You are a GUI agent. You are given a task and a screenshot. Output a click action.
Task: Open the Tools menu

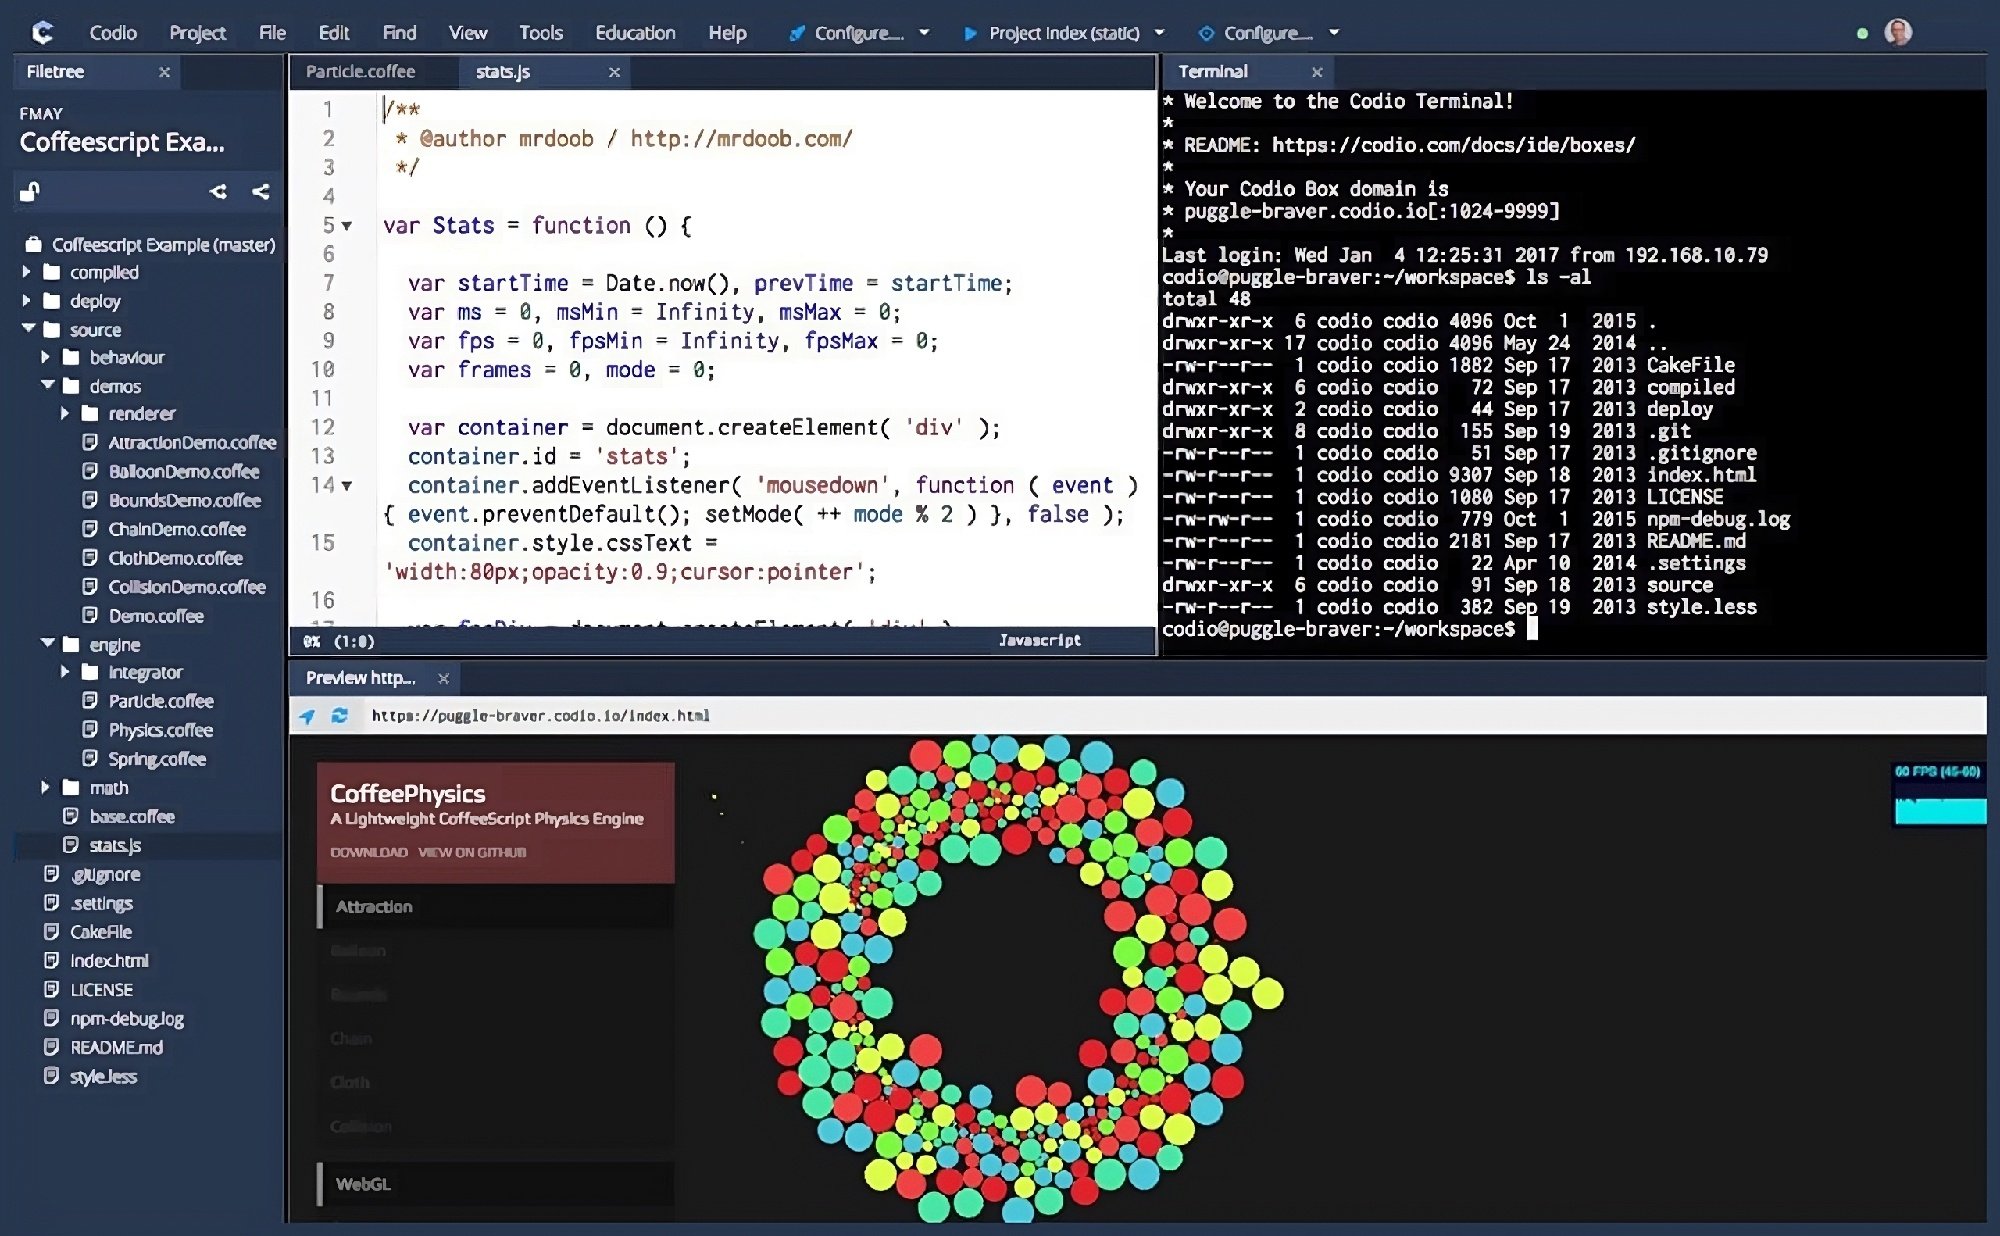pos(541,32)
